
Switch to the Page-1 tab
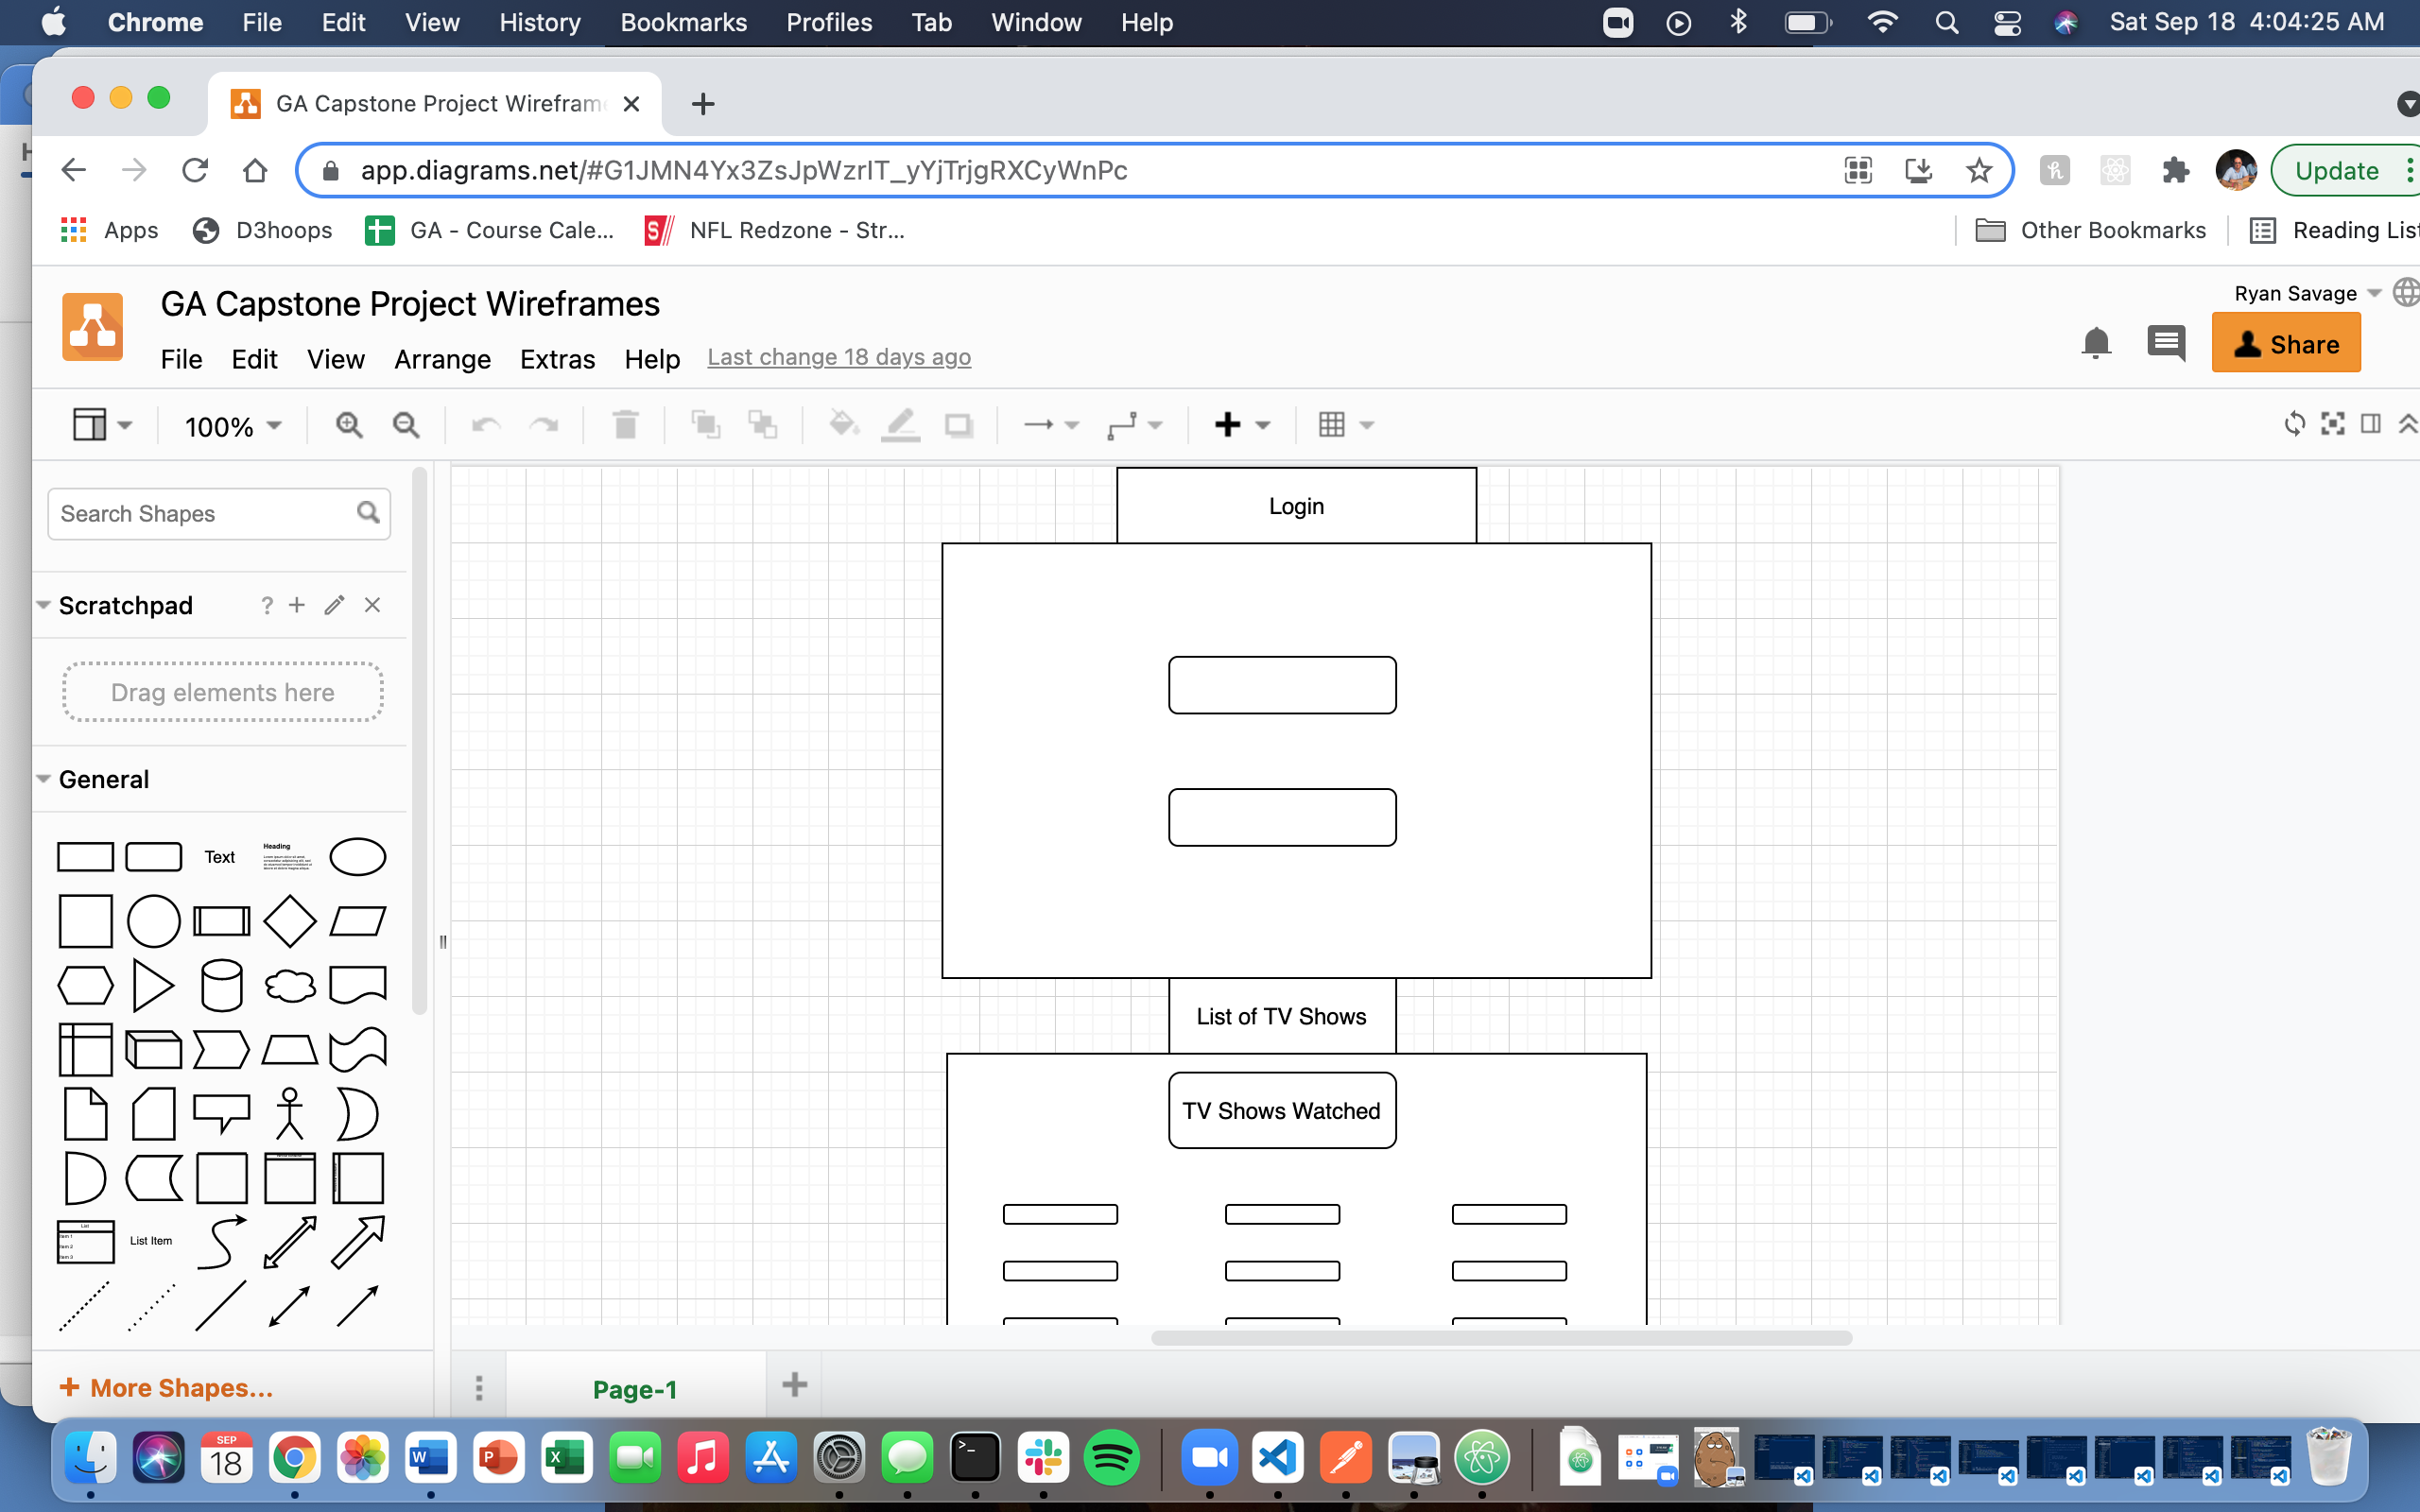pyautogui.click(x=634, y=1389)
